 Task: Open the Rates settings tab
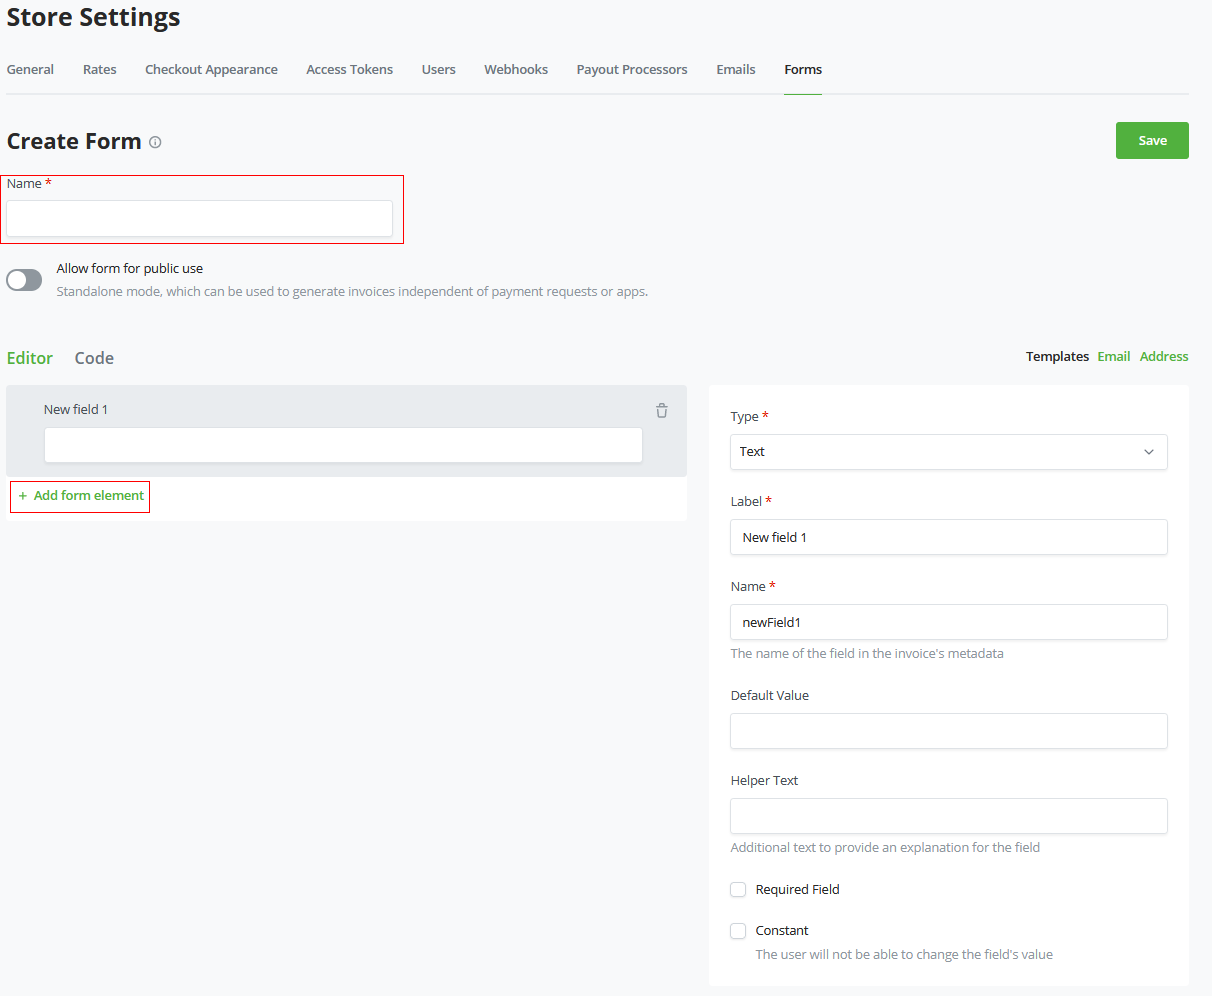99,69
